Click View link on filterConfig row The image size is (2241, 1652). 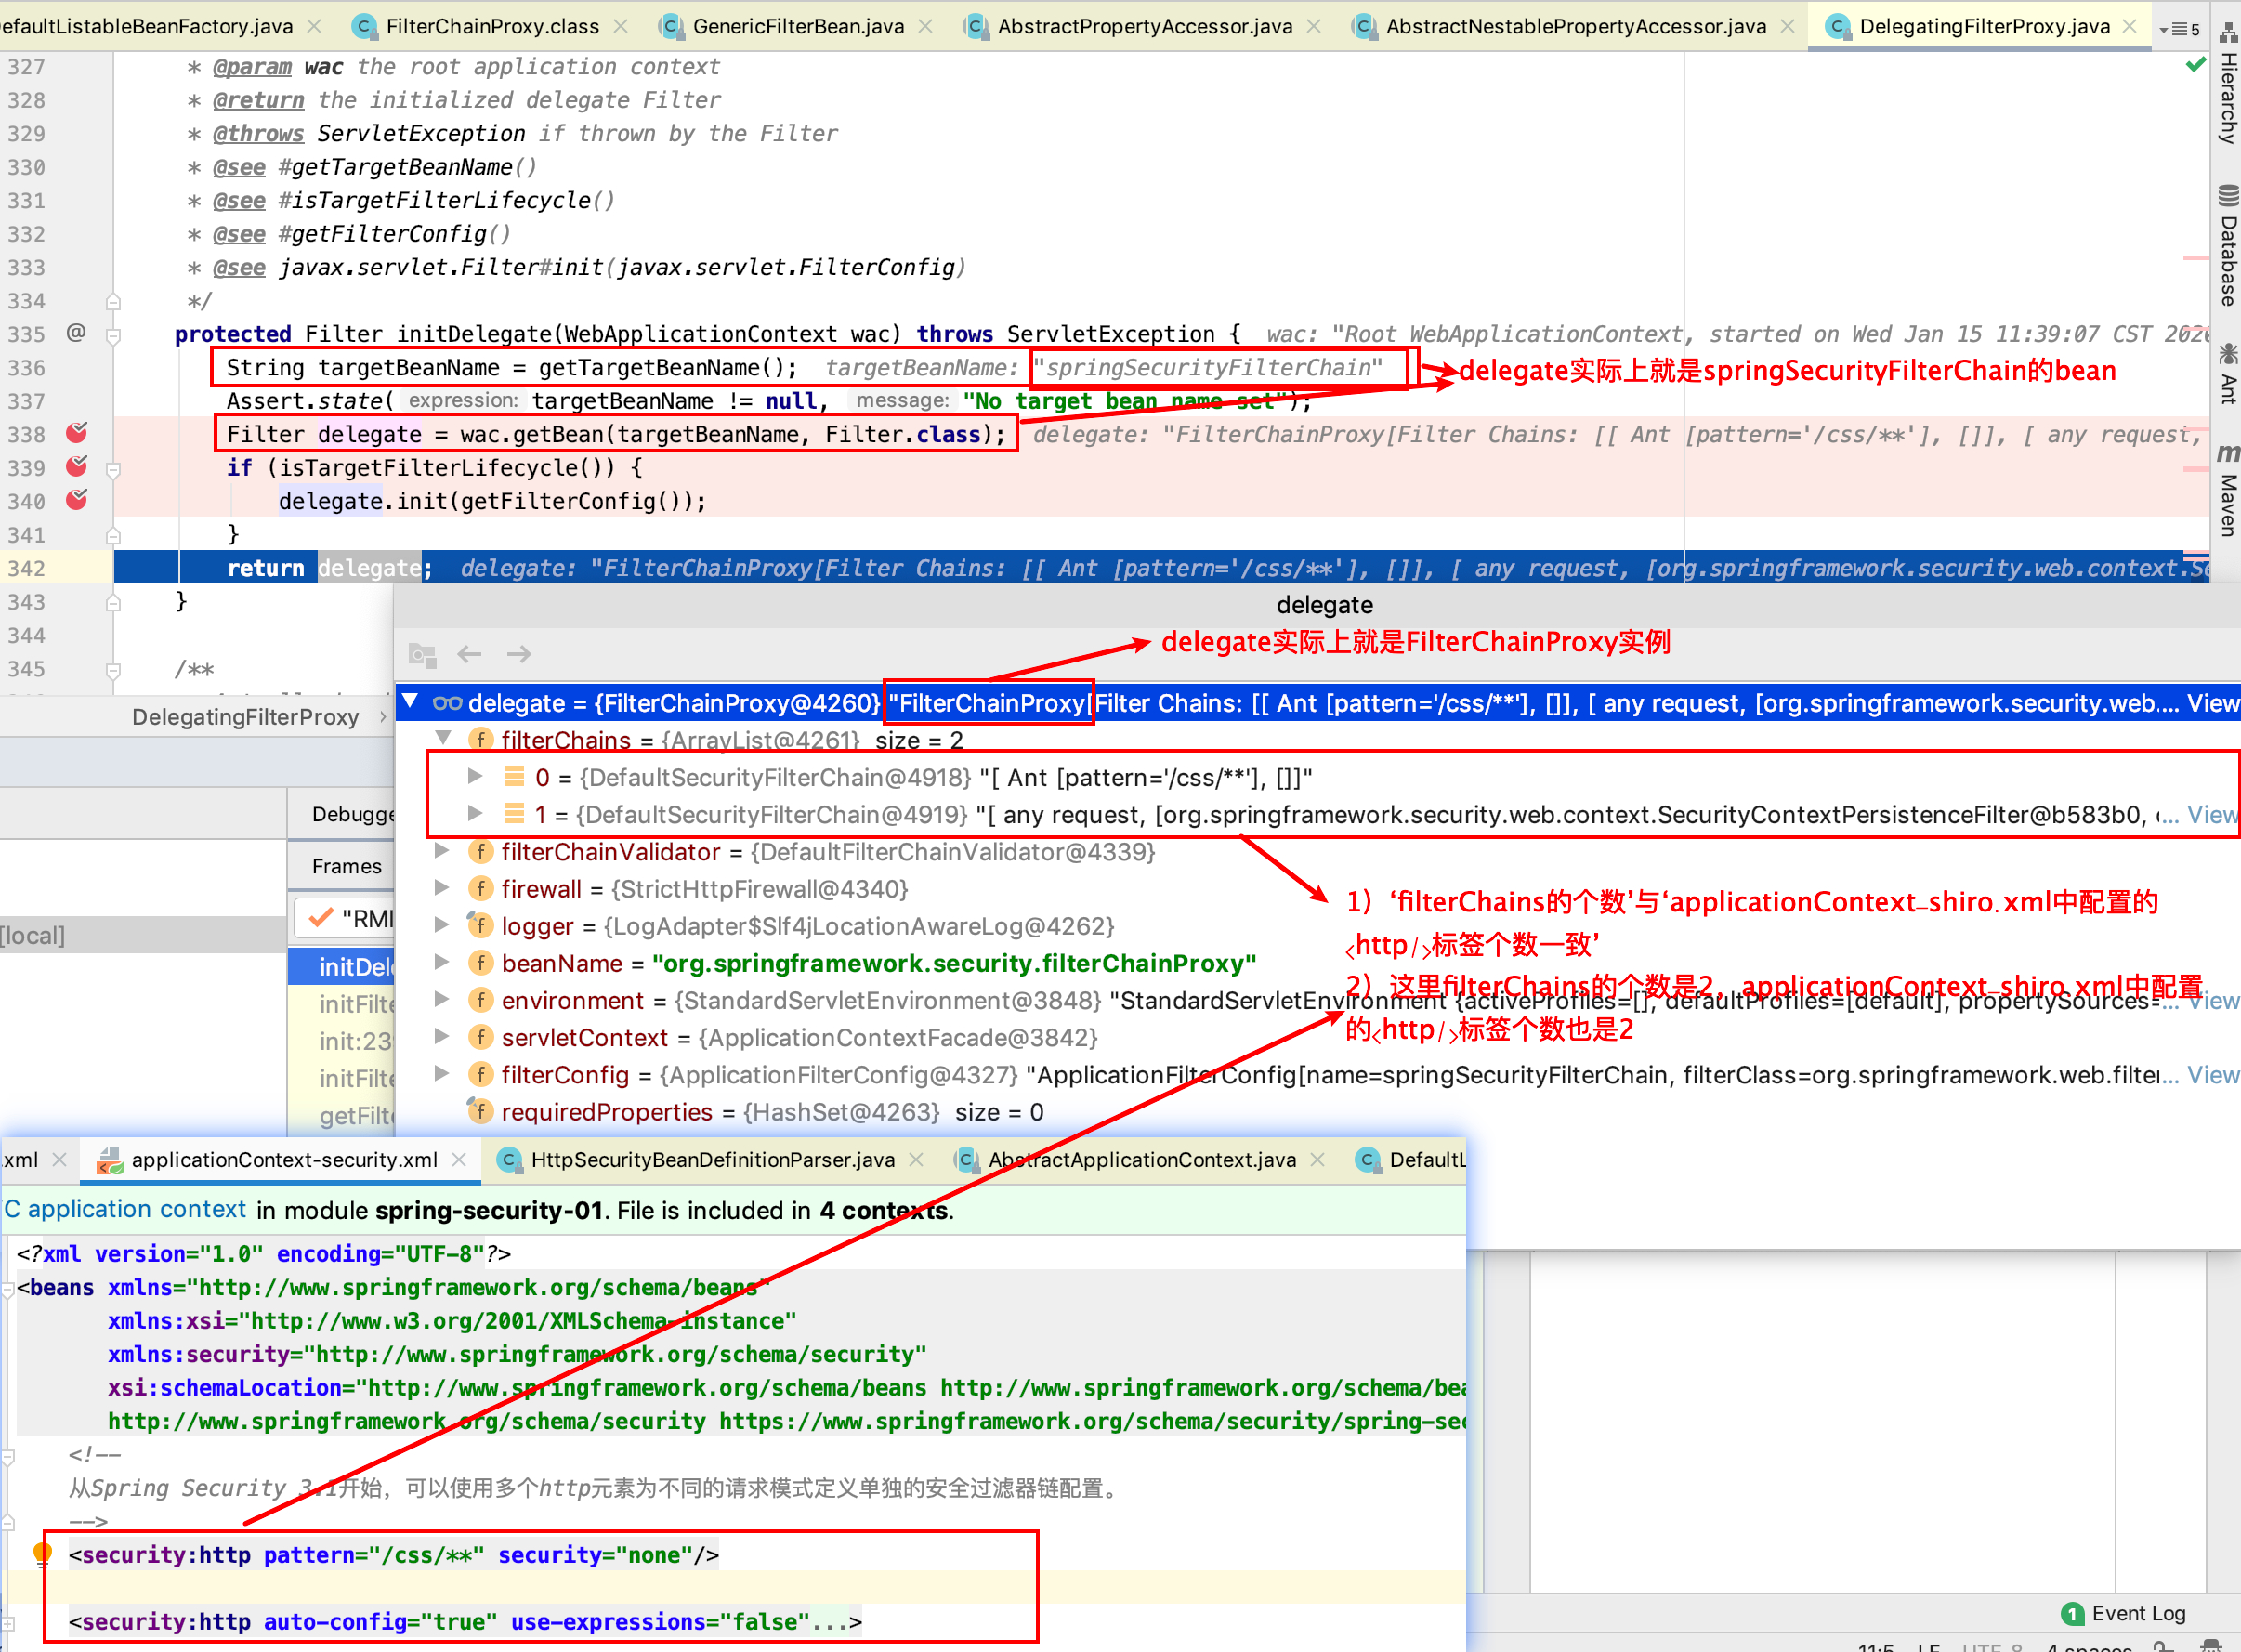pos(2211,1075)
